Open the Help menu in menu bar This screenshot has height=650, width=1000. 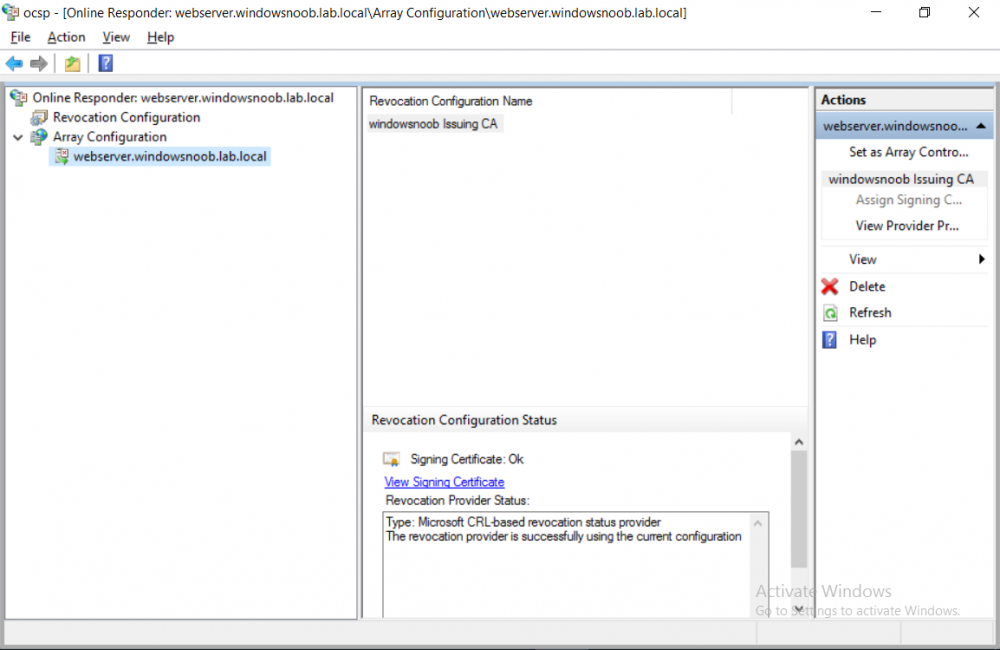point(160,37)
